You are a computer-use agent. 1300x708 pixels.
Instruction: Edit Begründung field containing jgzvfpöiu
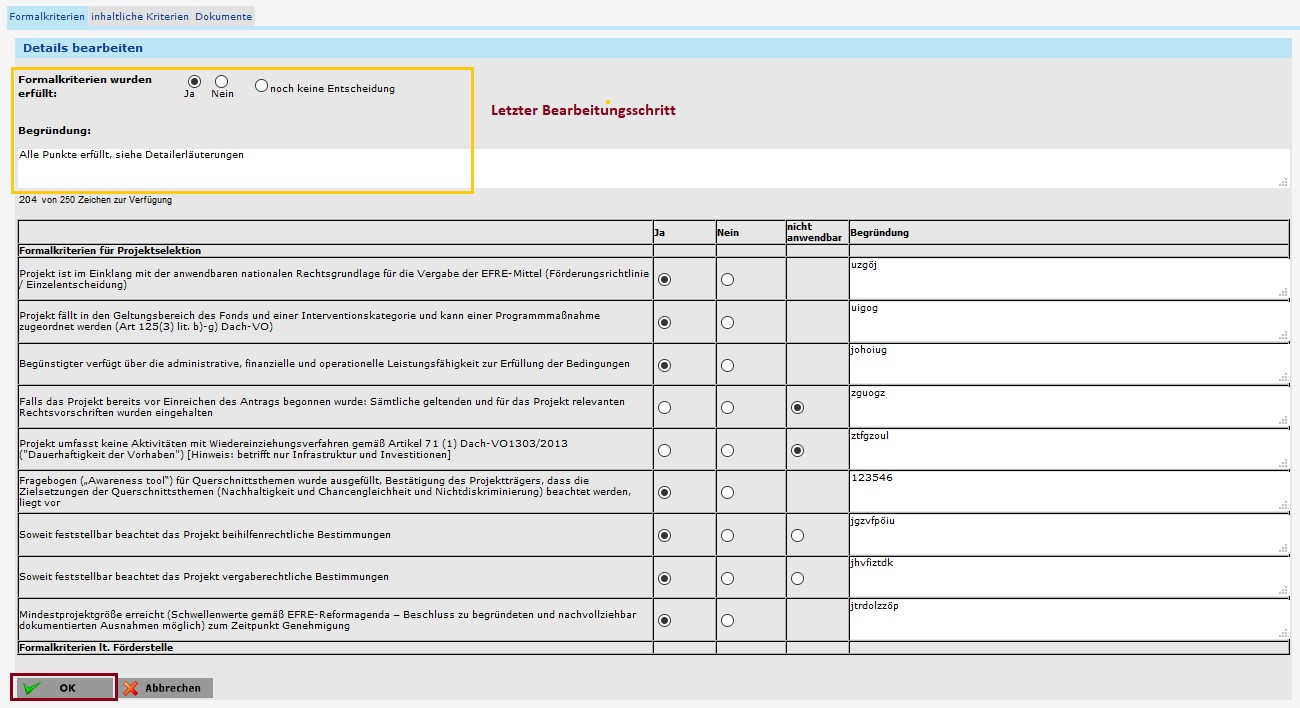point(1069,534)
